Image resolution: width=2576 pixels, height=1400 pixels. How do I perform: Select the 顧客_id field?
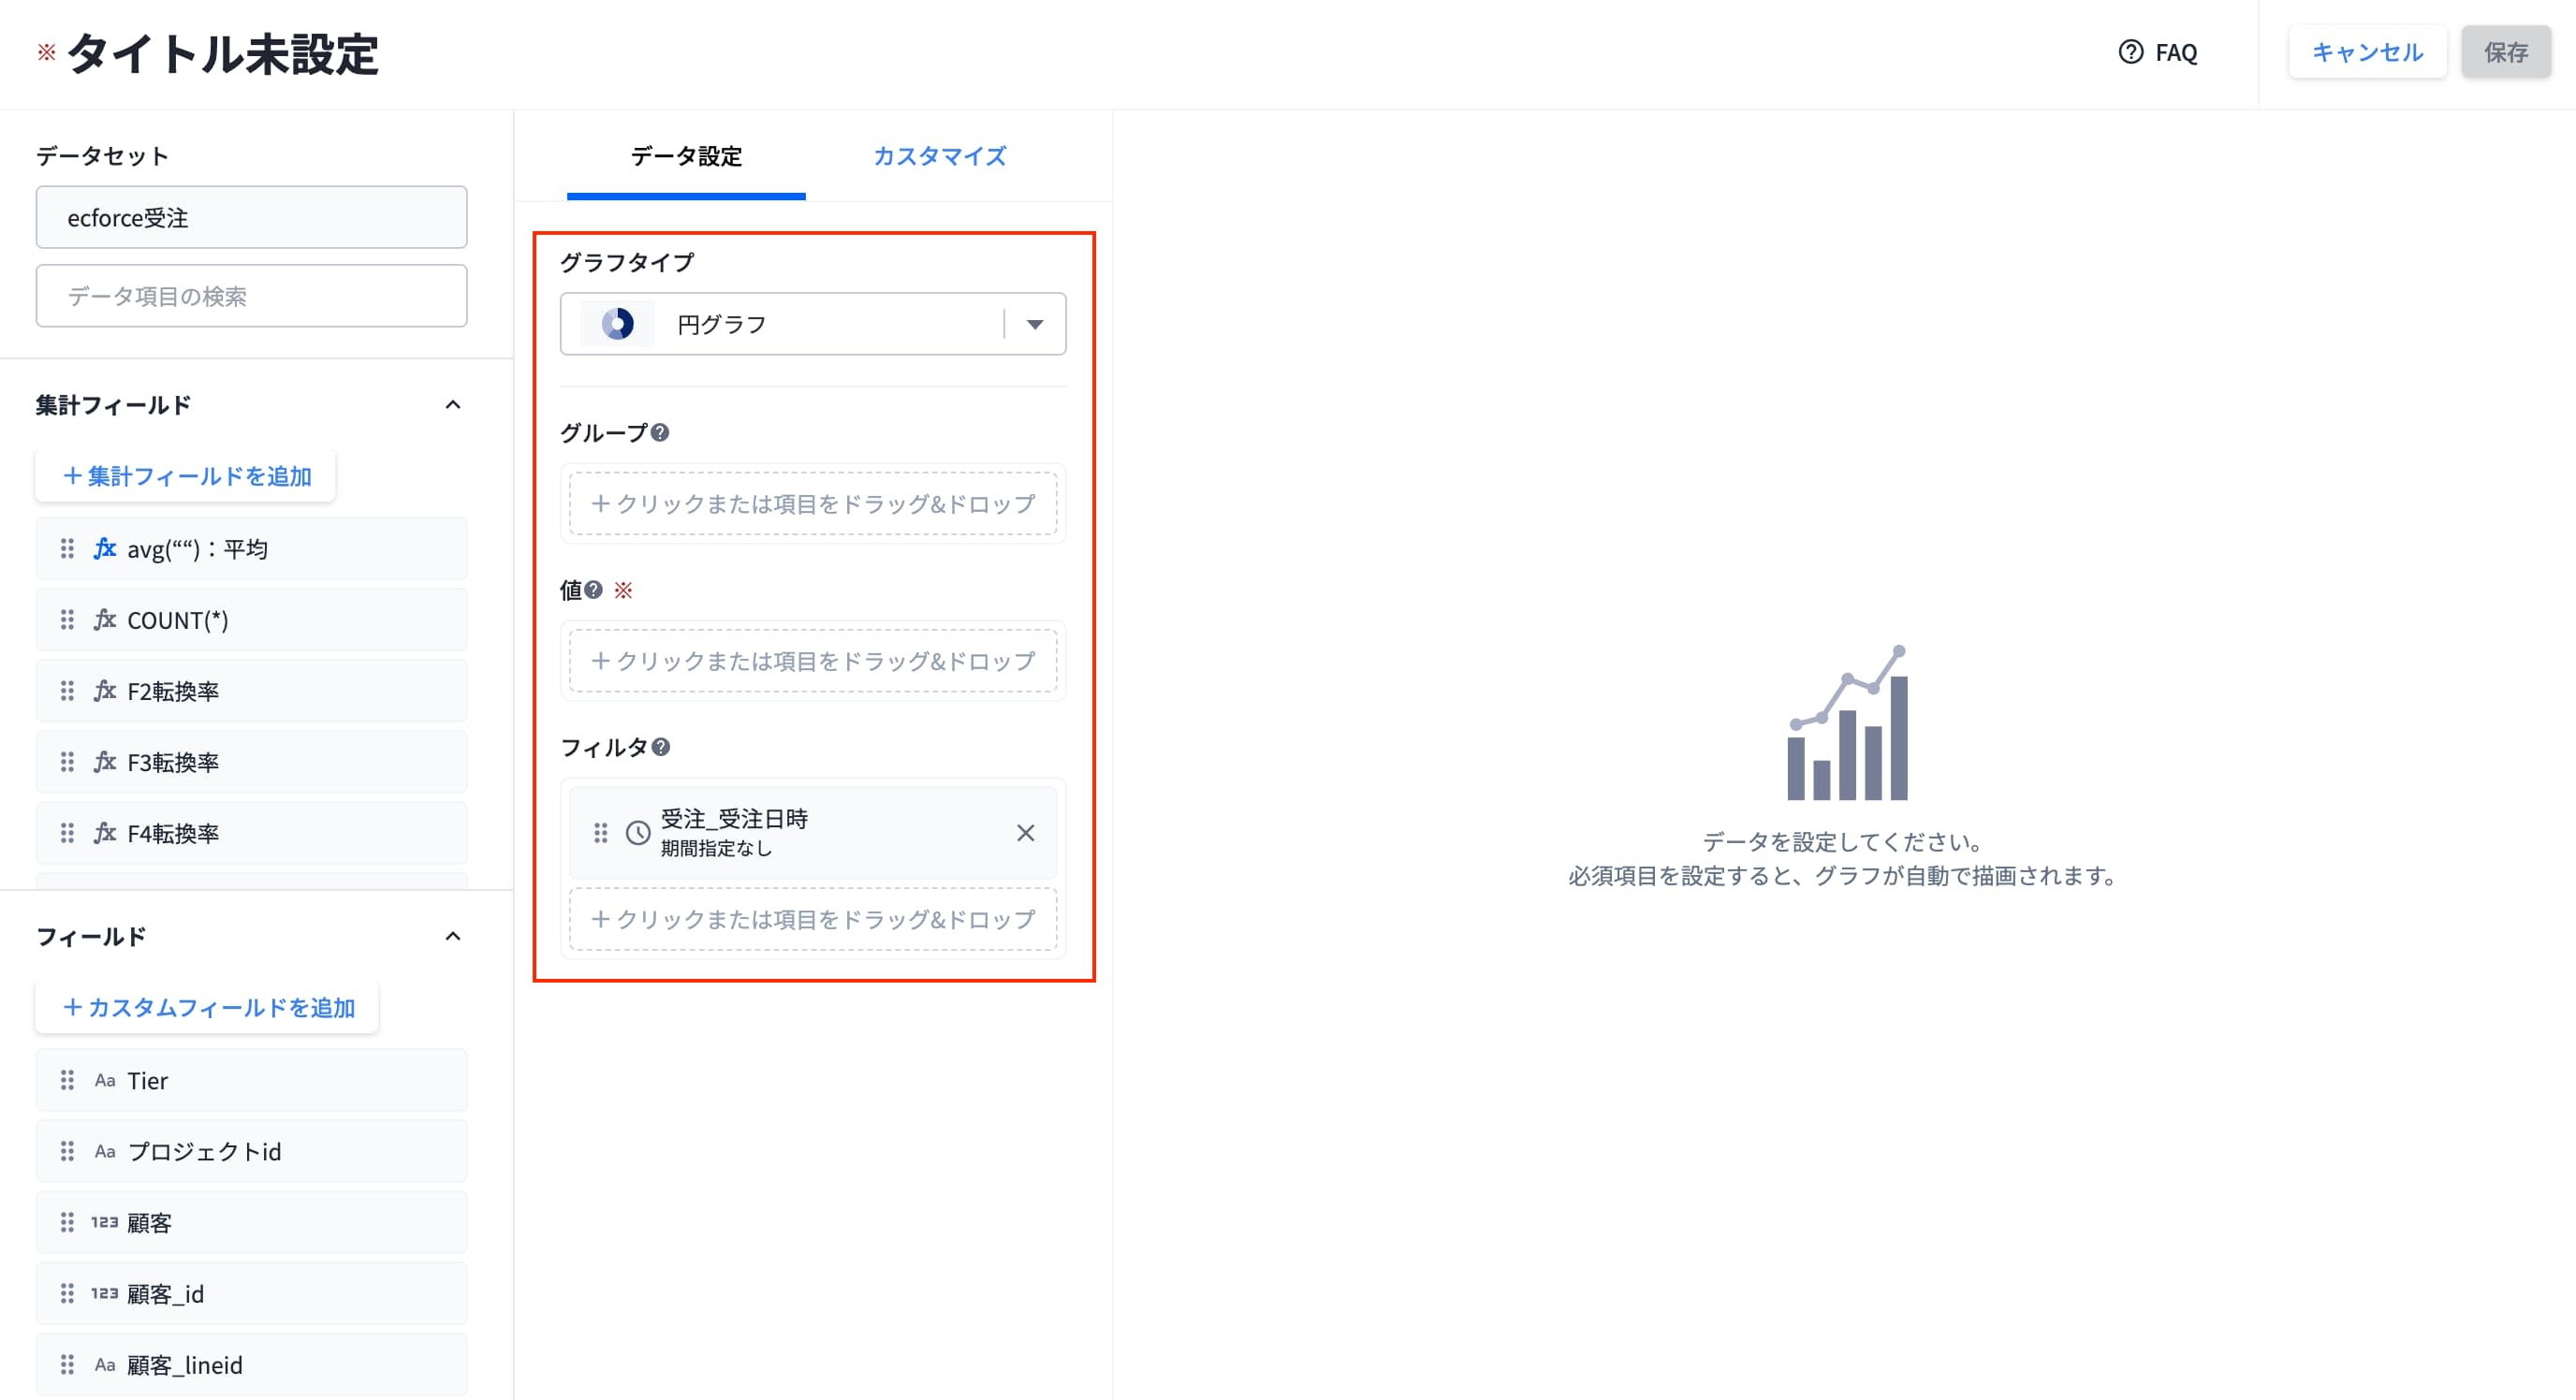pos(251,1293)
